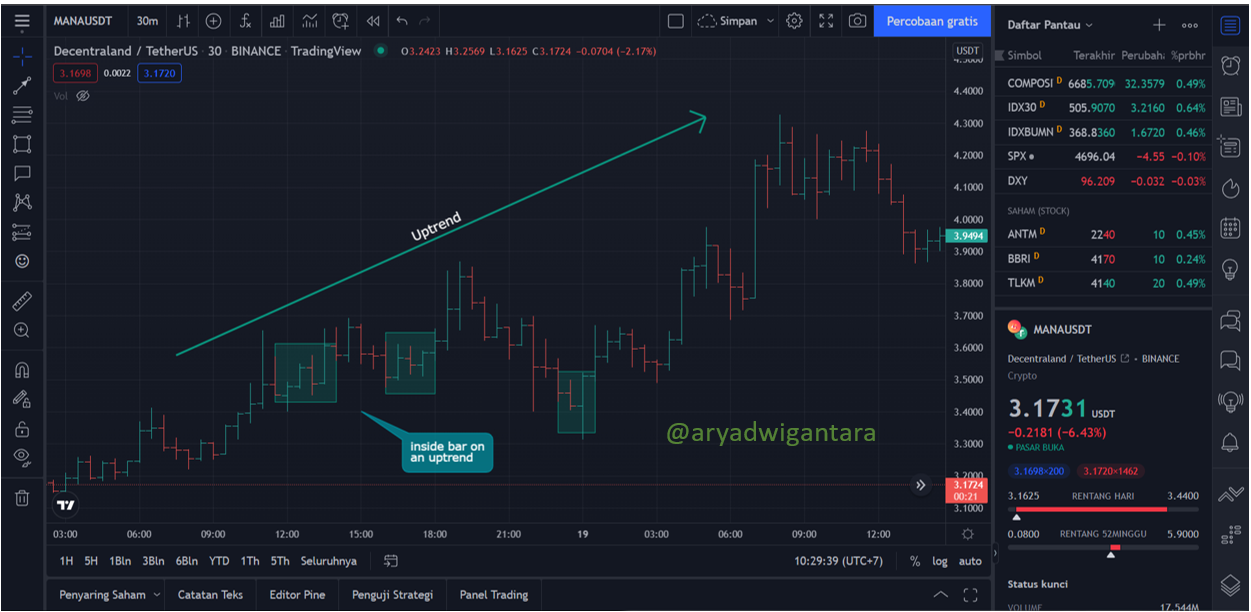Open the Fibonacci retracement tools
This screenshot has width=1251, height=612.
click(x=22, y=115)
